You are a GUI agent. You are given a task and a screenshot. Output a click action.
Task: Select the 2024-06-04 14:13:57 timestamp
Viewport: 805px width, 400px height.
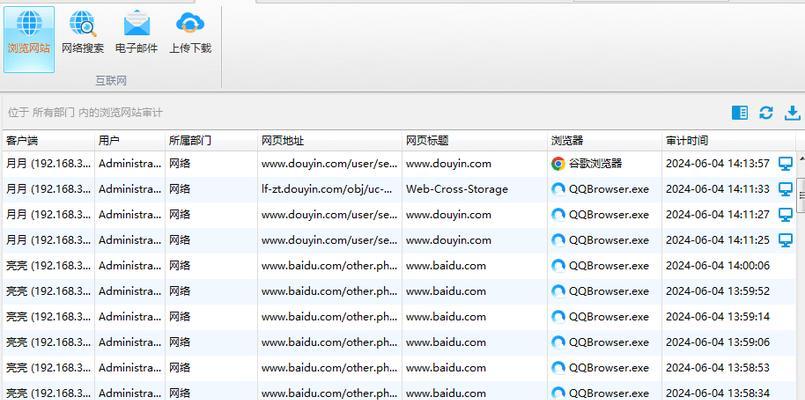(x=718, y=164)
